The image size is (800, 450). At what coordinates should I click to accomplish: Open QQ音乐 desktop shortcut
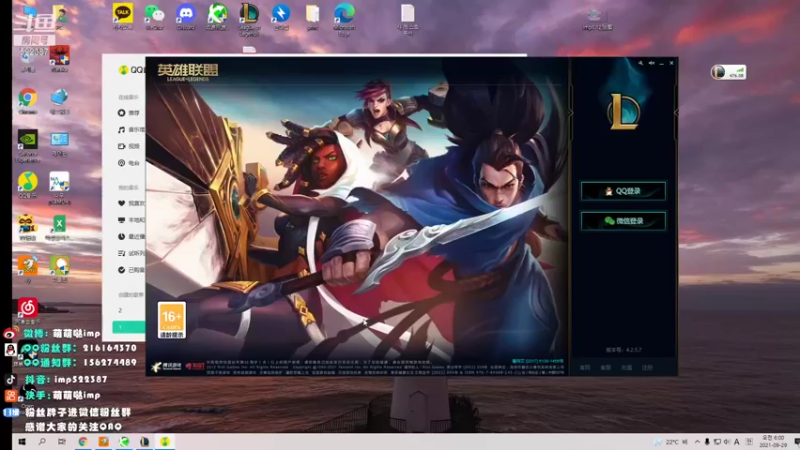point(28,185)
